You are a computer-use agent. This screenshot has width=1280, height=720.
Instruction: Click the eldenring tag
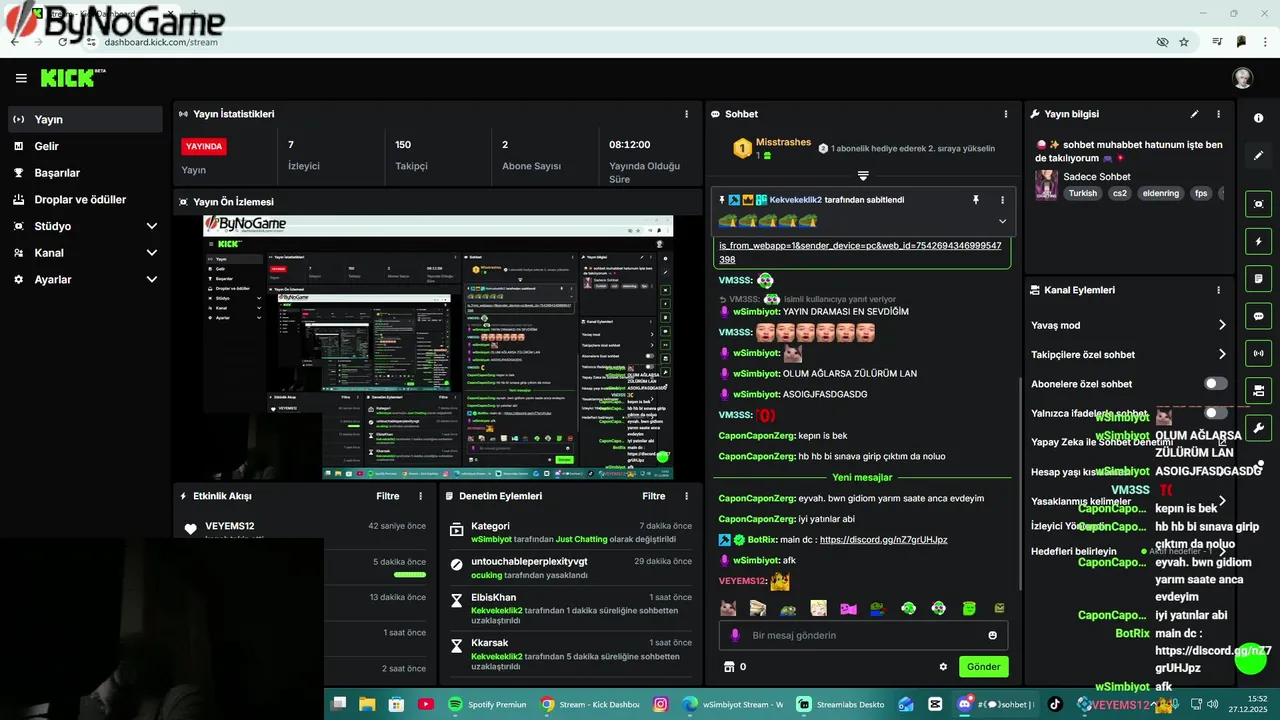(1161, 193)
